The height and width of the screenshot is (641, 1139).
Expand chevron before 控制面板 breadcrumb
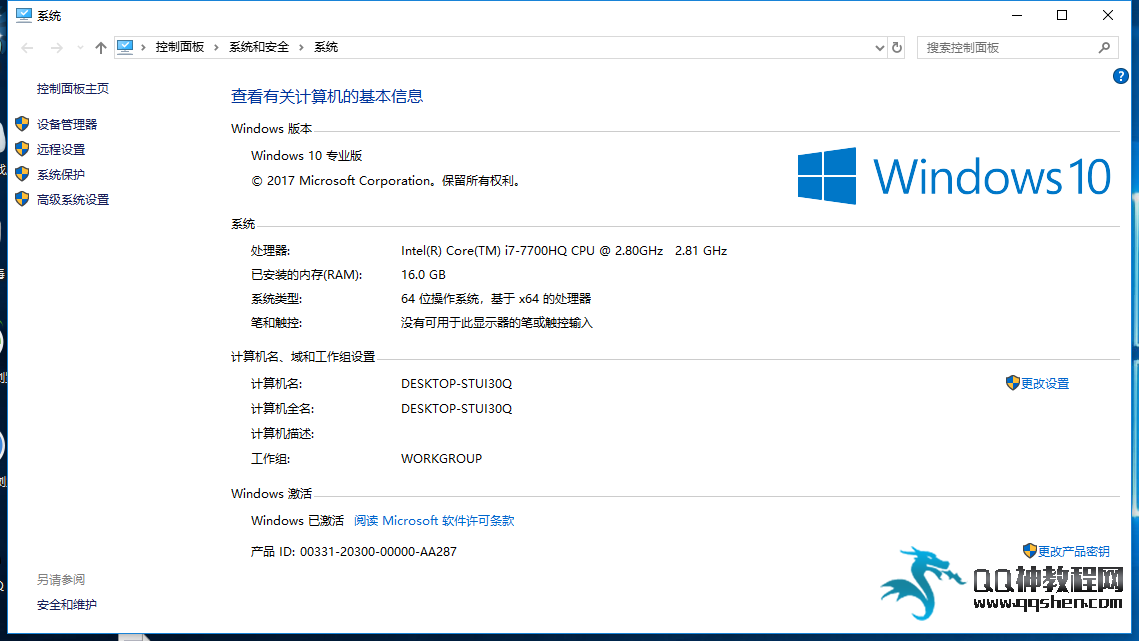click(x=143, y=47)
